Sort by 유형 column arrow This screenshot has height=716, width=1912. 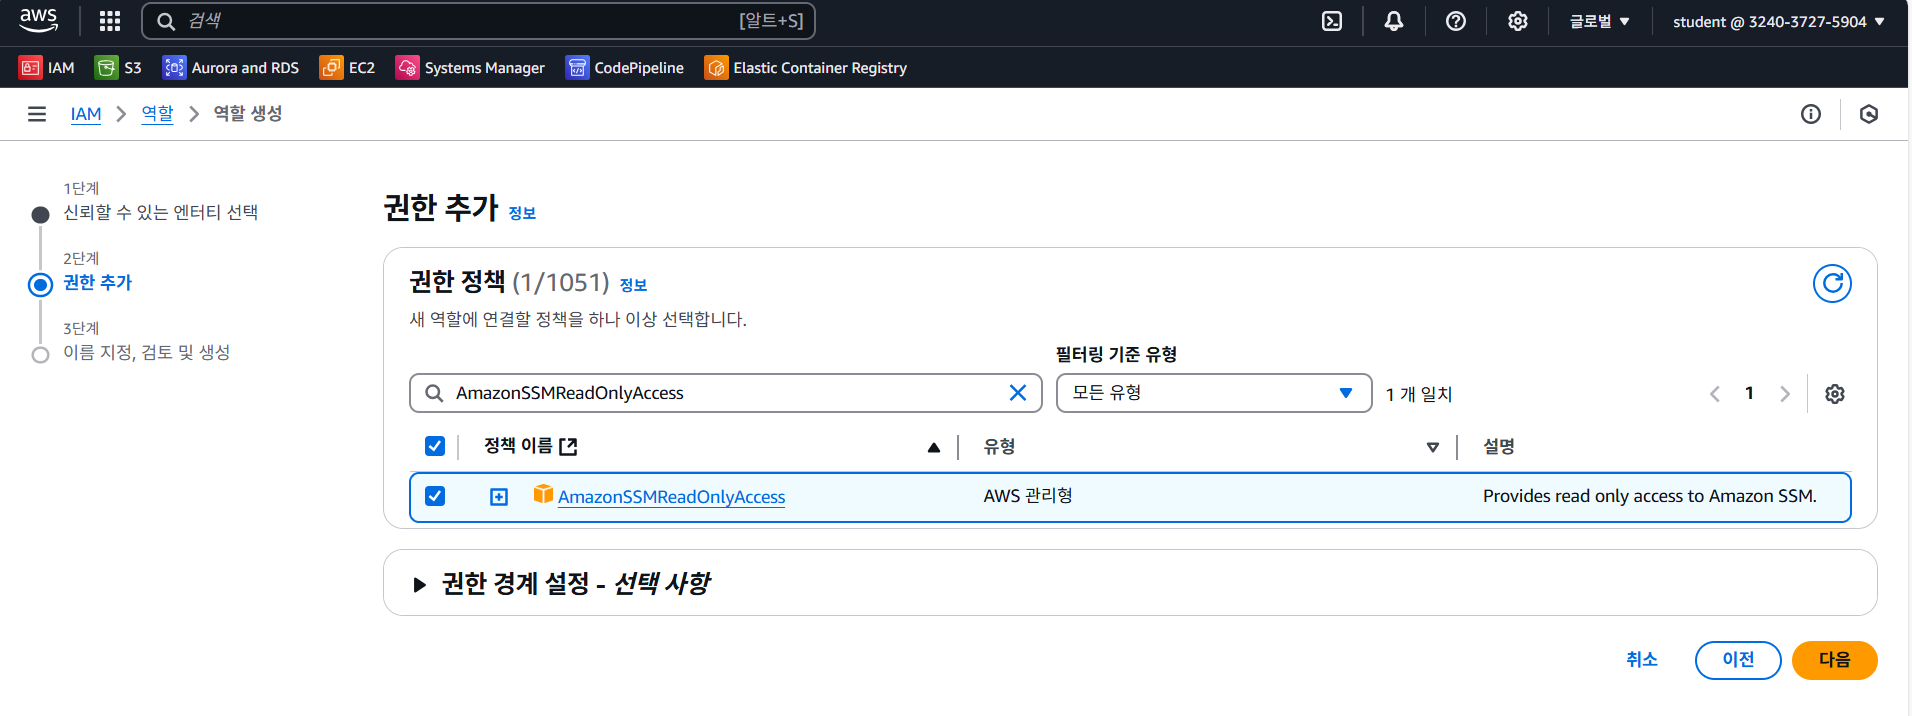[1433, 447]
